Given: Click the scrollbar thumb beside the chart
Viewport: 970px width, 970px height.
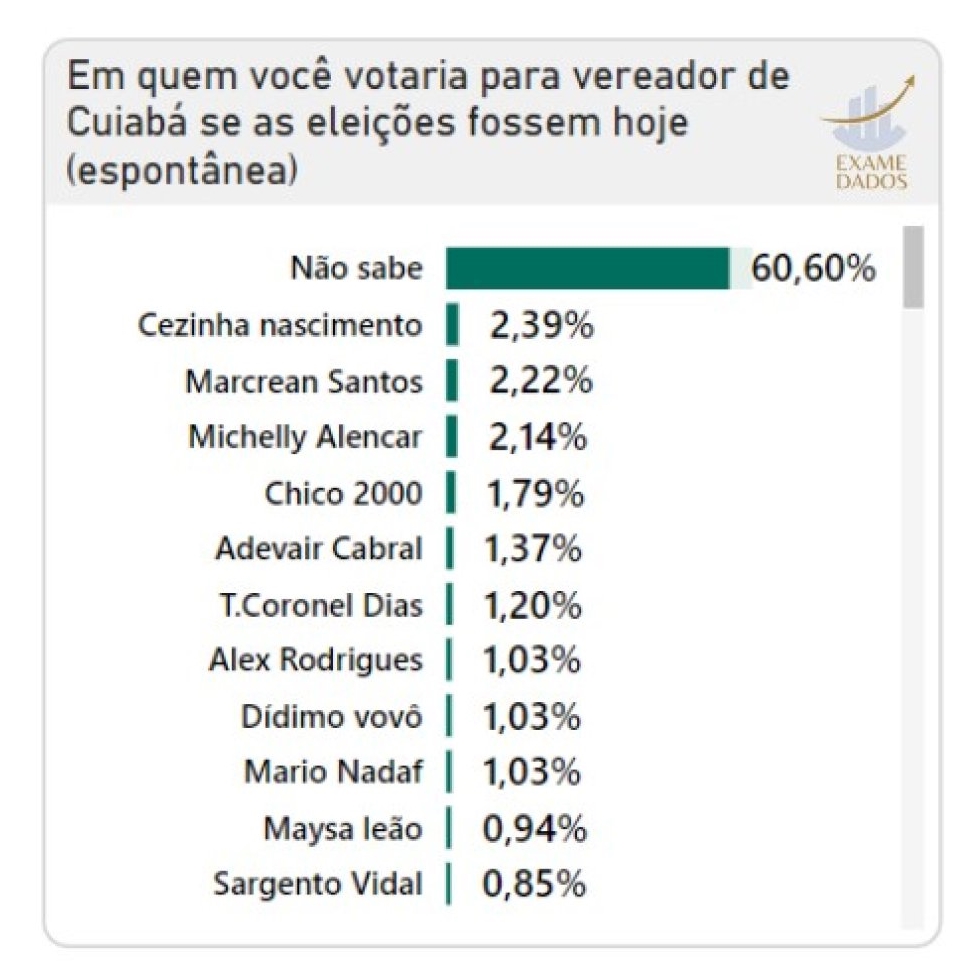Looking at the screenshot, I should [x=912, y=266].
